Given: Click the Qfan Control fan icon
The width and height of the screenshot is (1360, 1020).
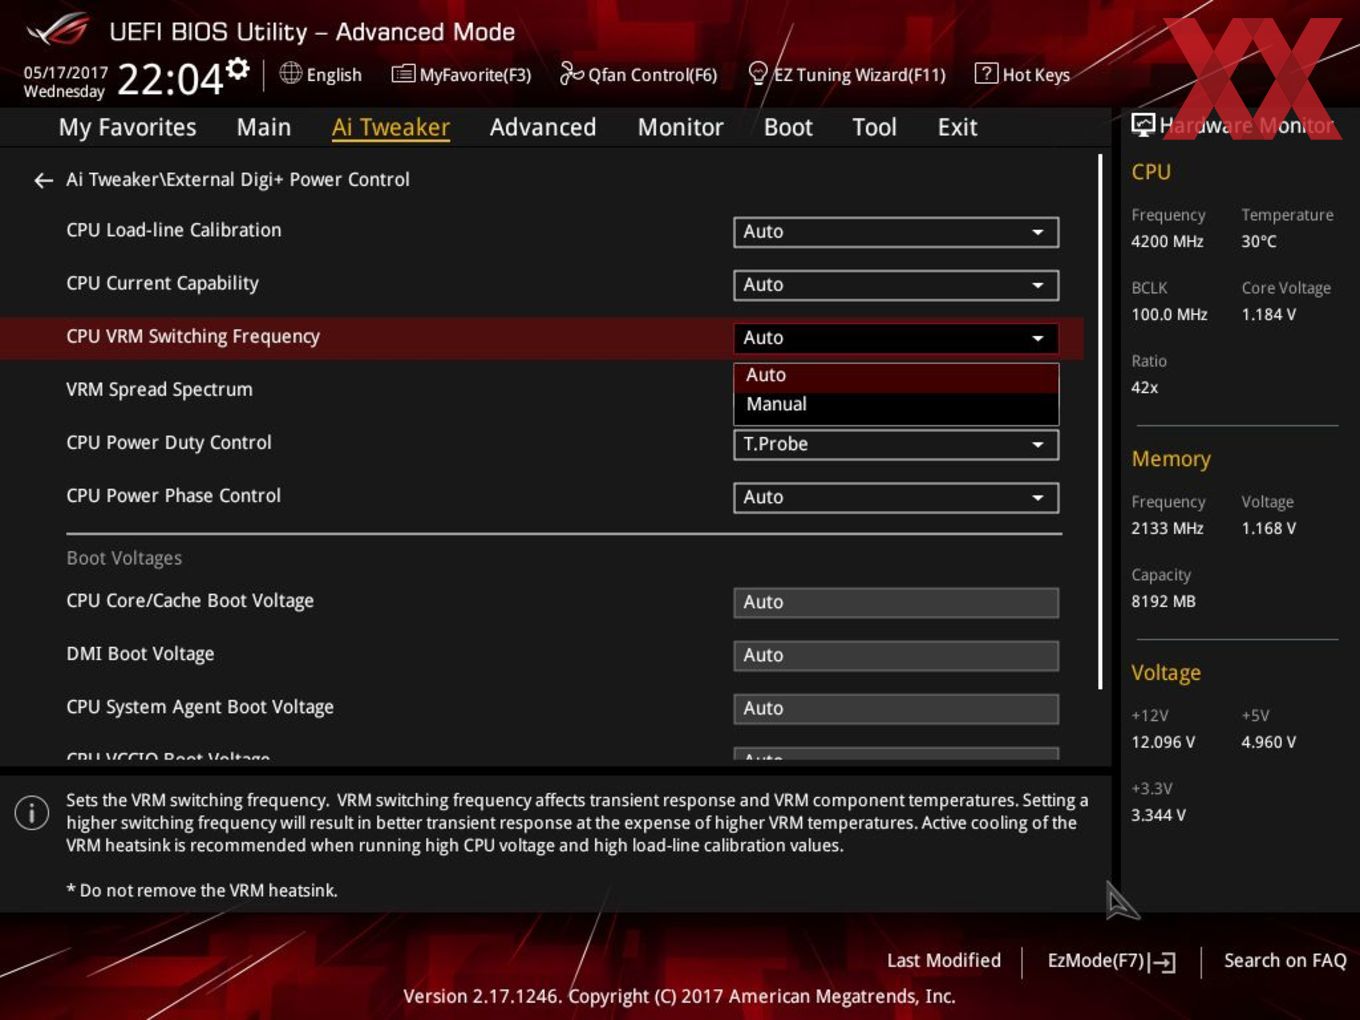Looking at the screenshot, I should pos(571,73).
